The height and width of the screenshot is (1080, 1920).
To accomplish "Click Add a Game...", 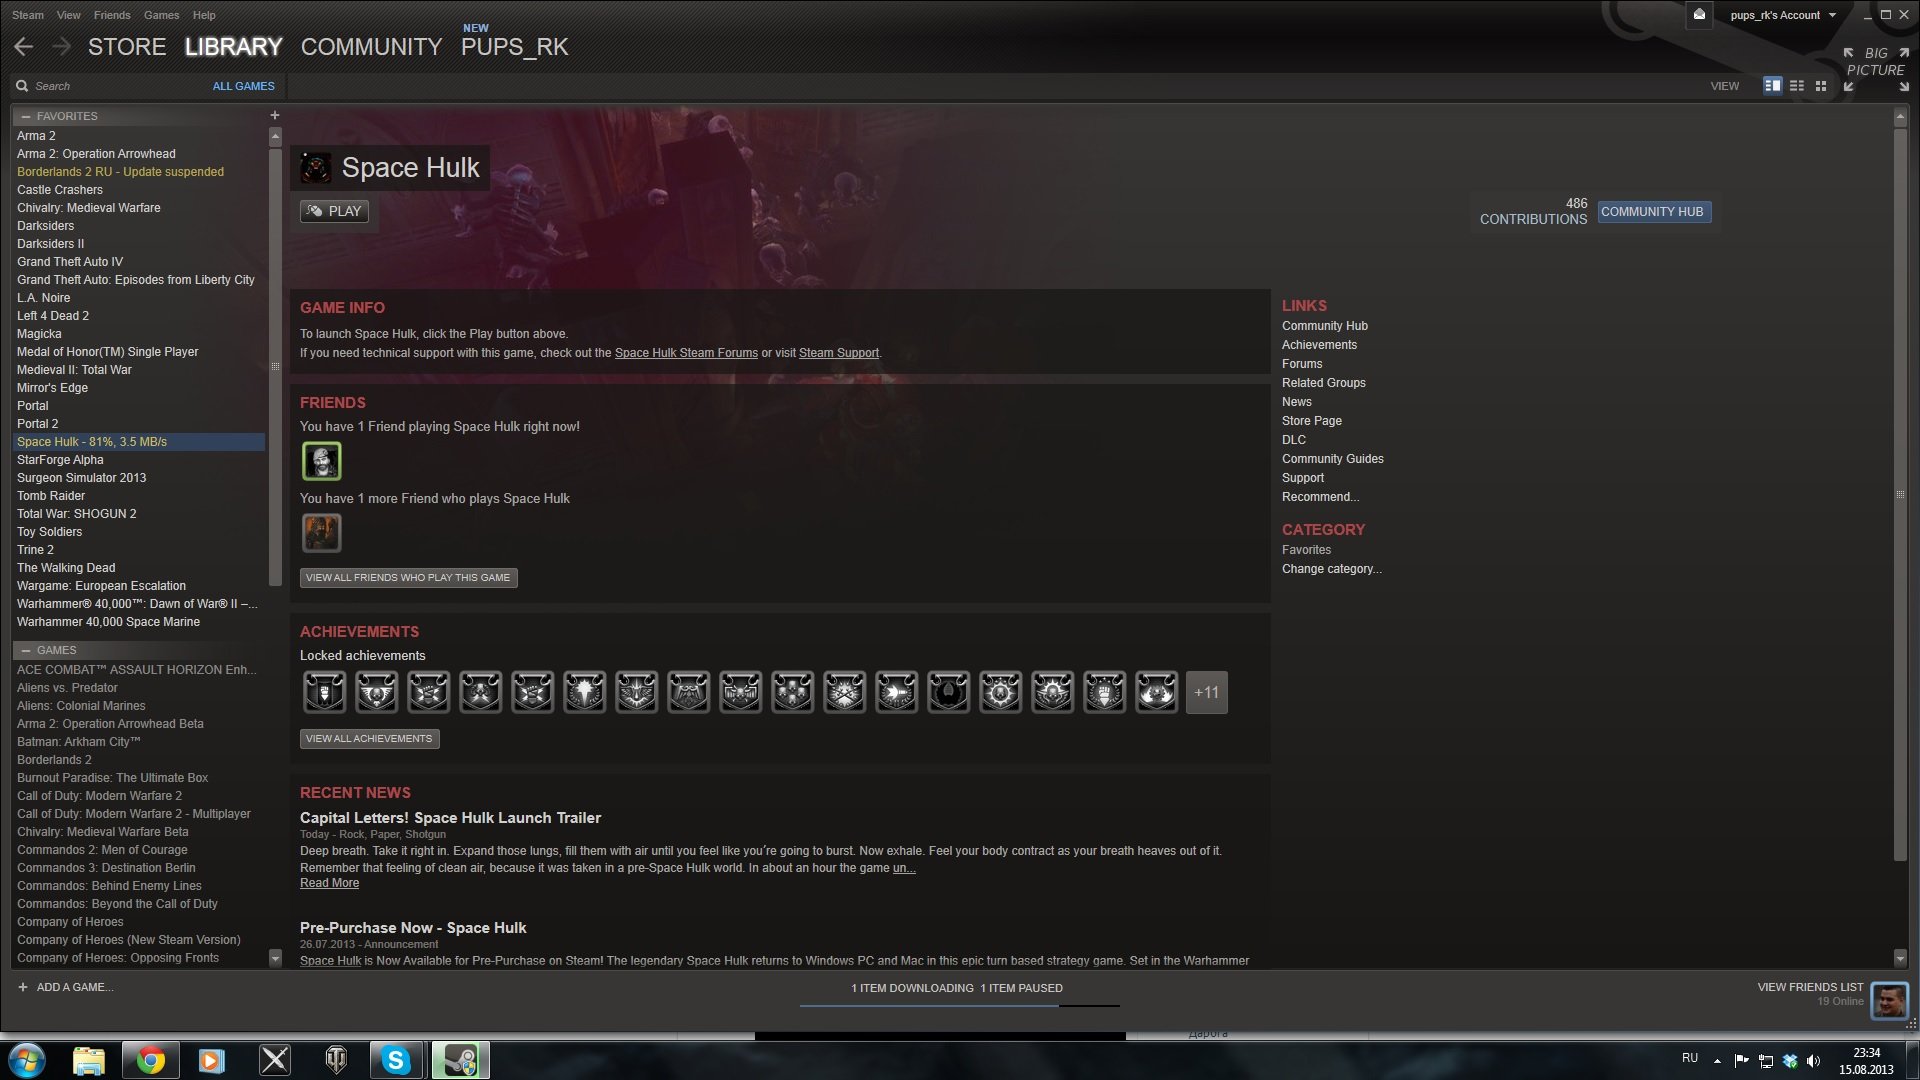I will [x=75, y=987].
